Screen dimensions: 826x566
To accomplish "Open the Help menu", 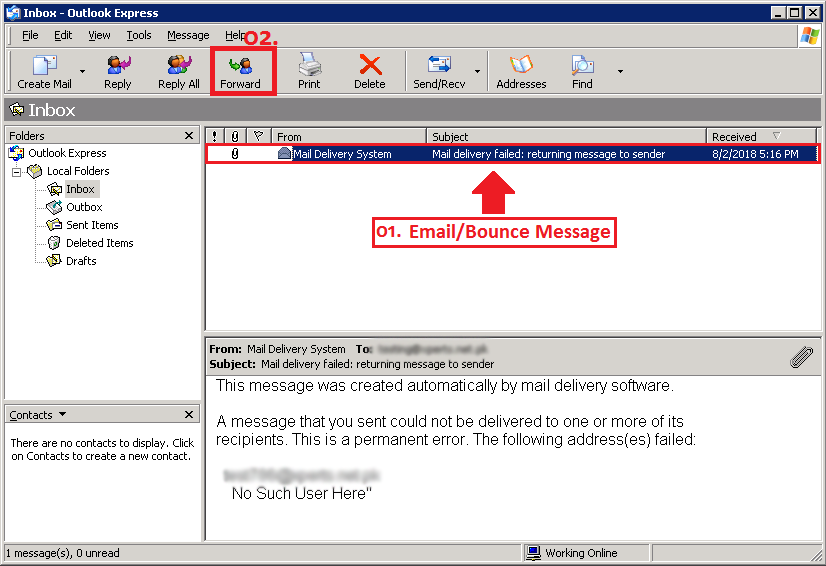I will (234, 35).
